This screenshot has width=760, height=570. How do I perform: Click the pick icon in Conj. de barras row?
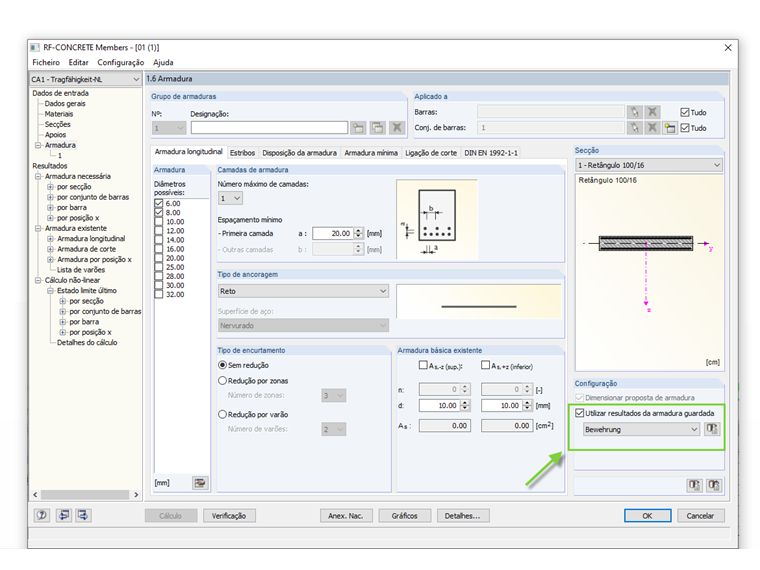(634, 128)
